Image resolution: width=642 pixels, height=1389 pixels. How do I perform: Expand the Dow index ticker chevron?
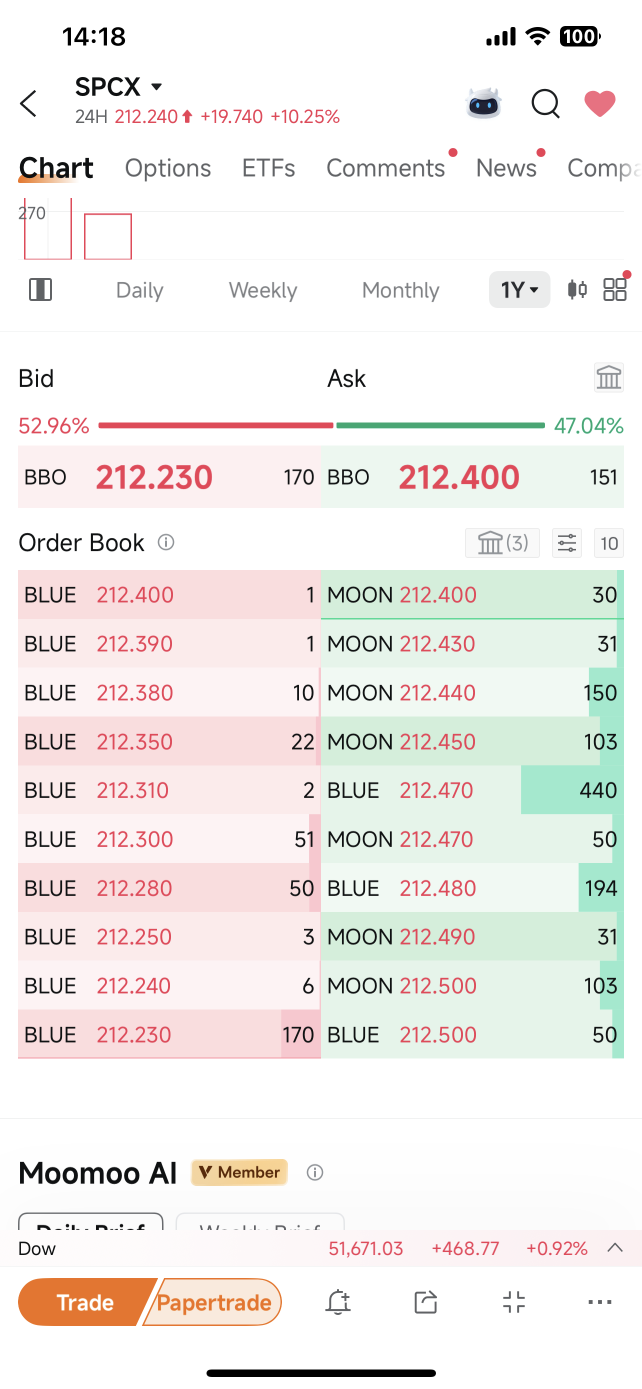pos(615,1248)
